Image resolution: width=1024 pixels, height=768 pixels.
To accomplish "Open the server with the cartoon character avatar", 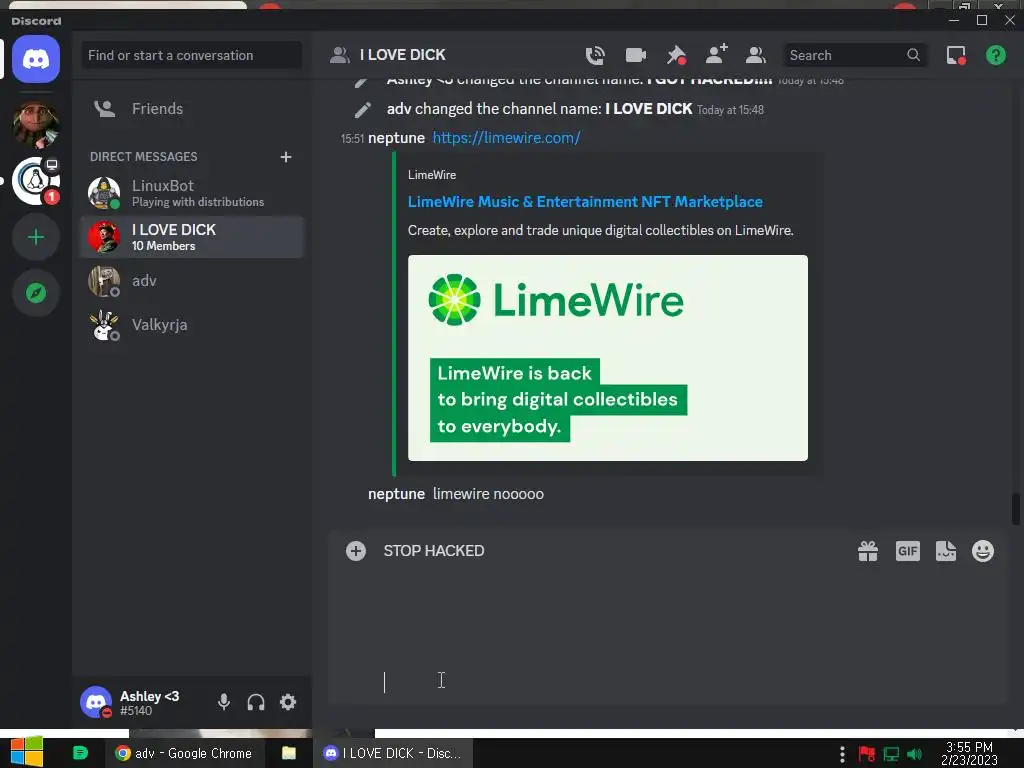I will coord(36,124).
